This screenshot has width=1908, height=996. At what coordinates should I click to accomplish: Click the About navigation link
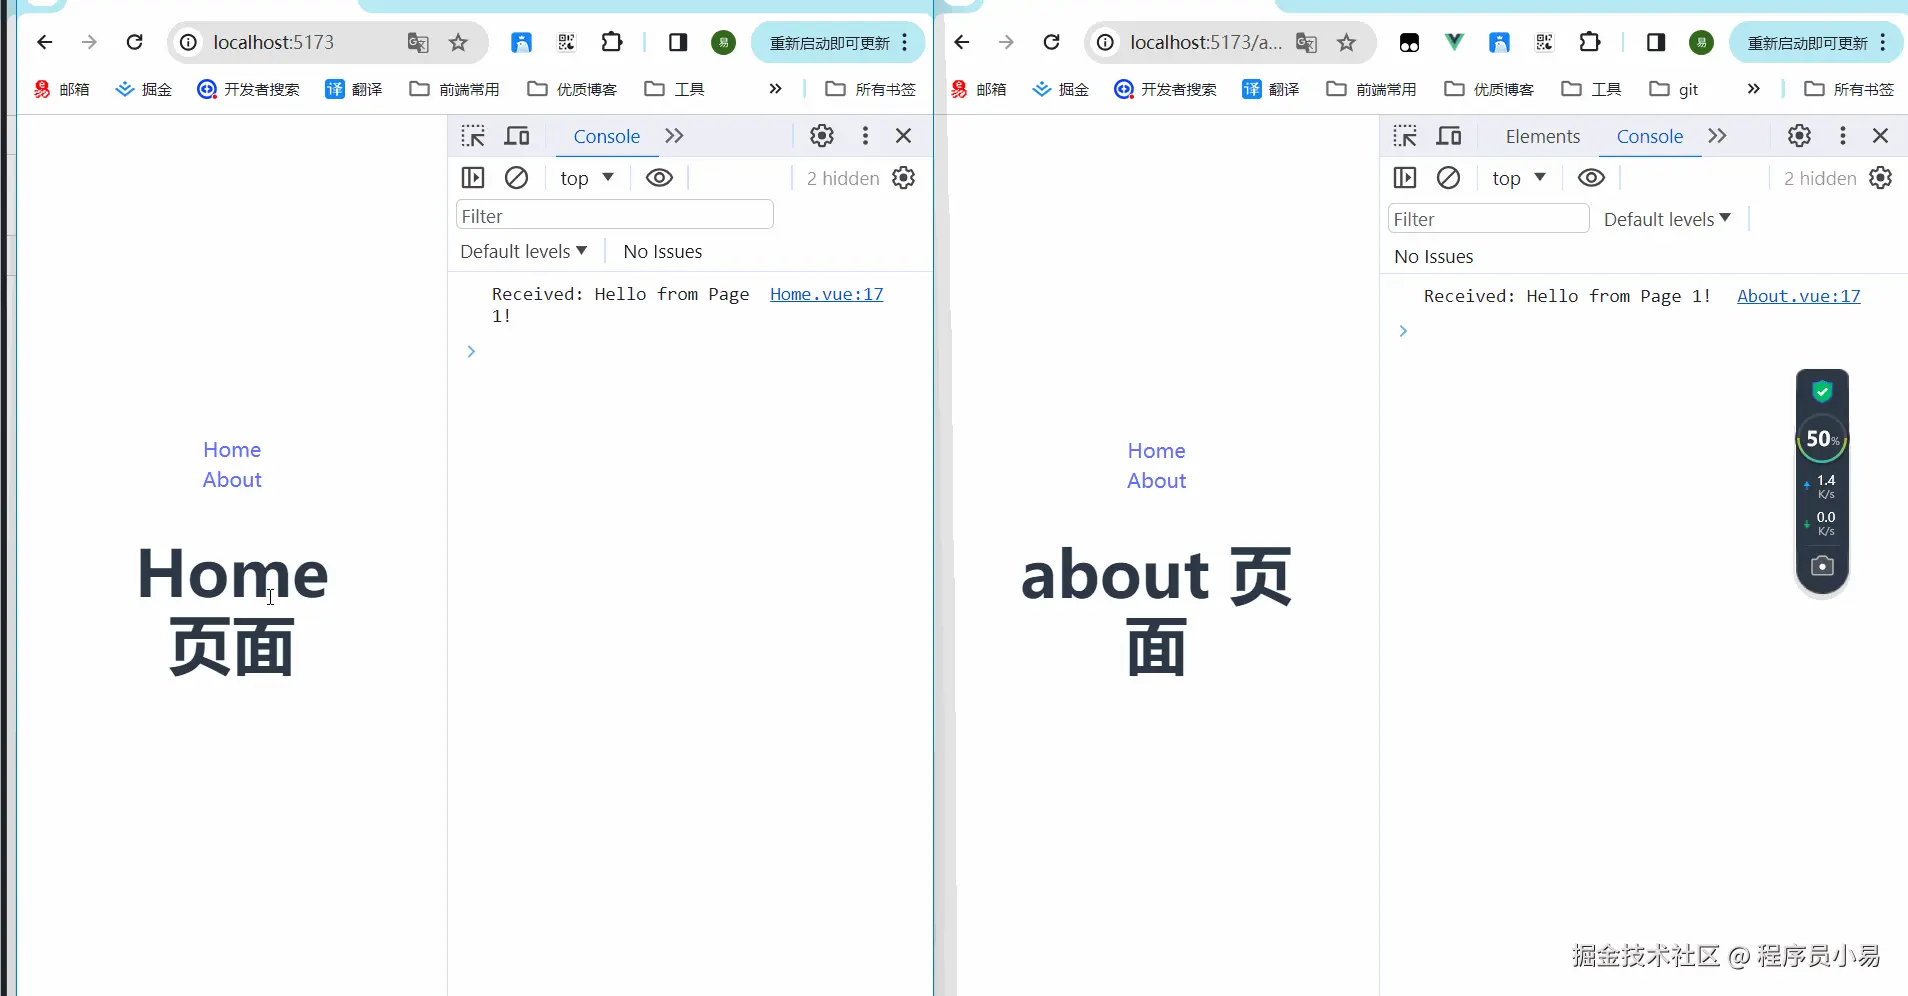231,480
